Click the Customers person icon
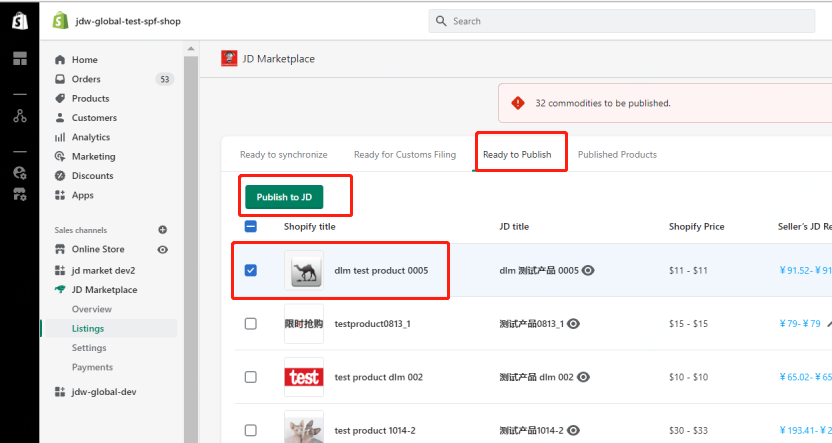This screenshot has width=832, height=443. tap(60, 118)
